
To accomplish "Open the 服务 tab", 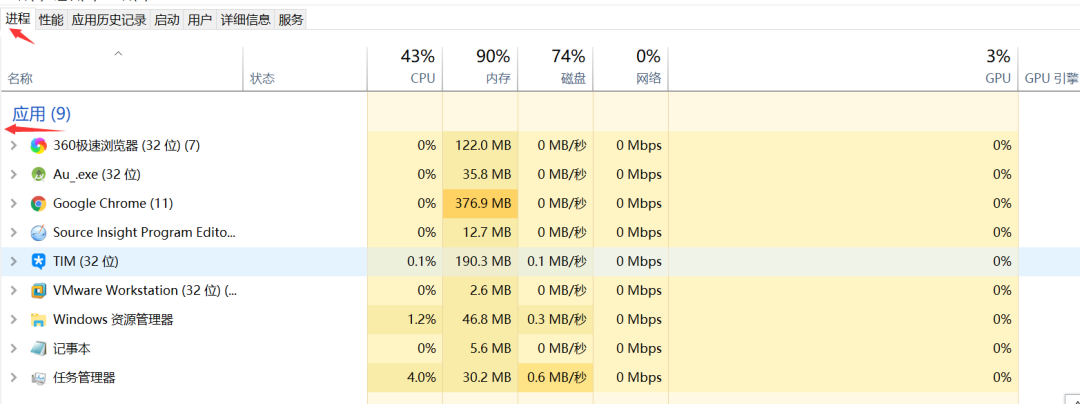I will pos(291,19).
